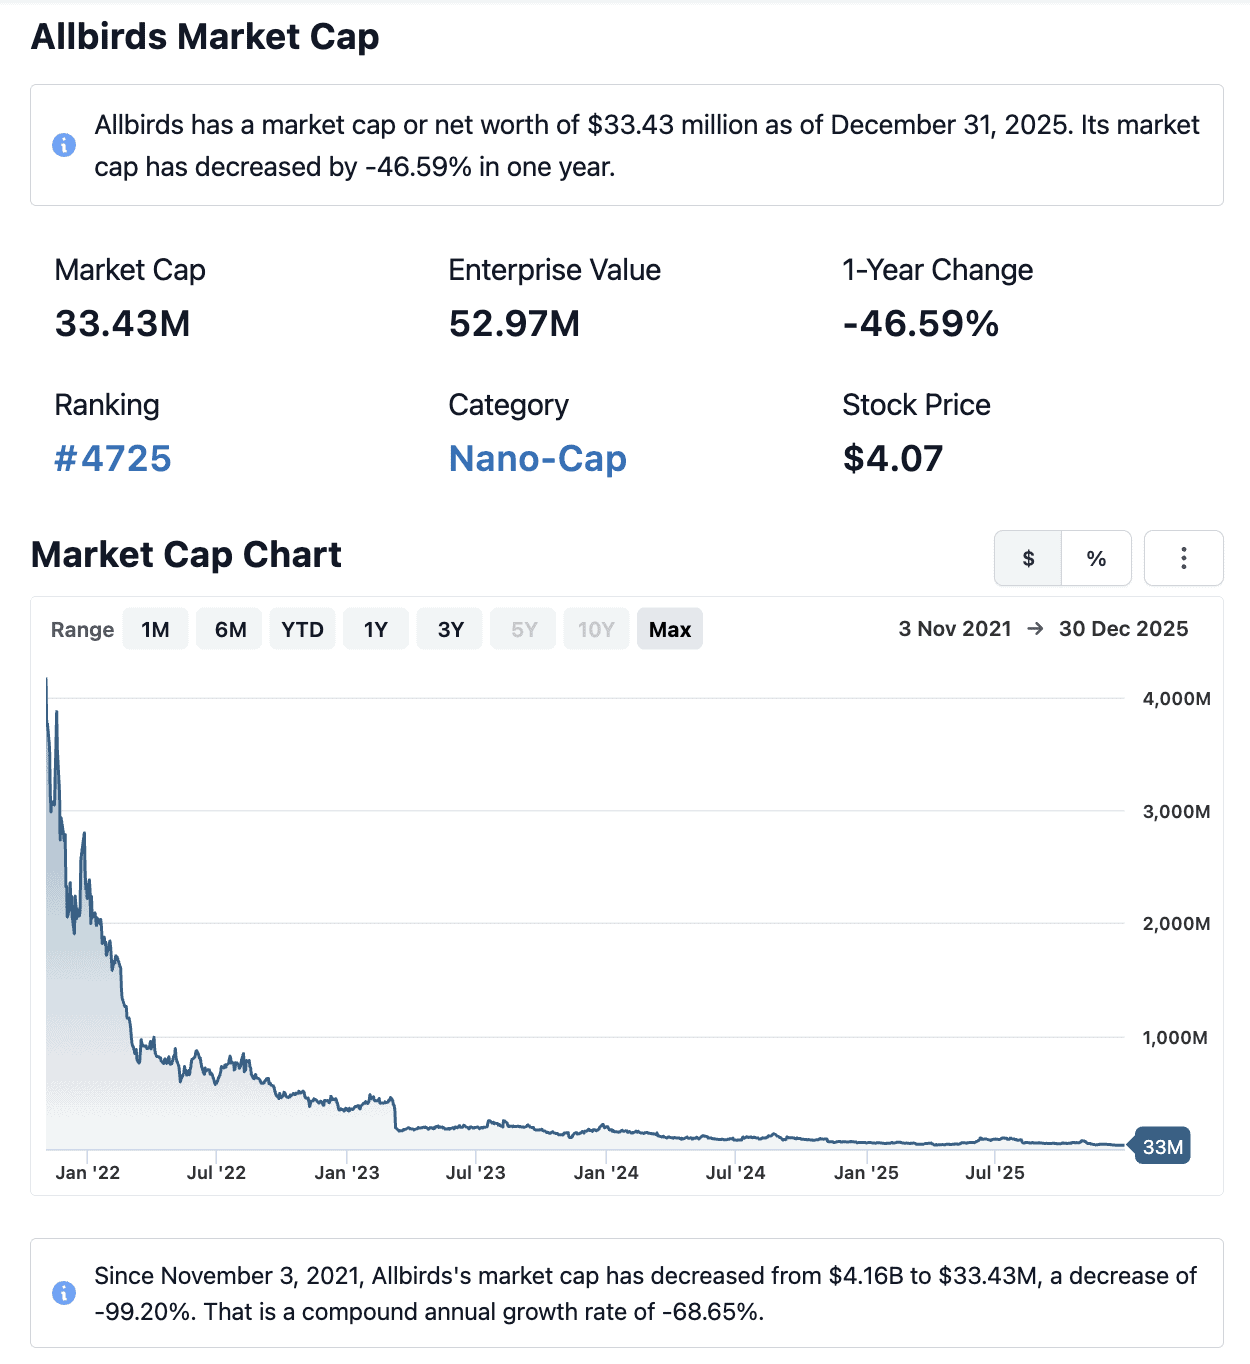Click the 5Y range option

(x=524, y=629)
